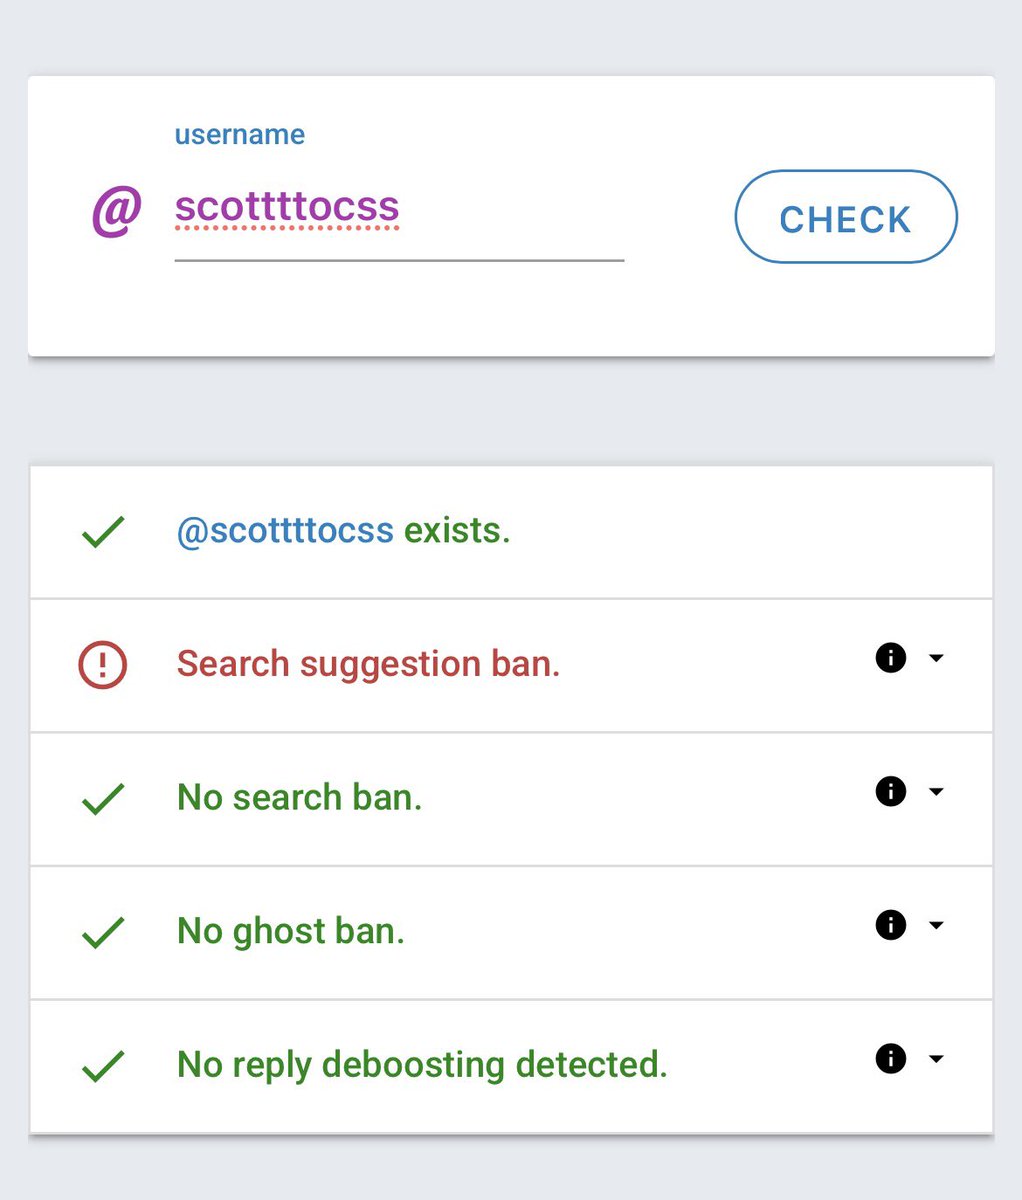Click the 'username' field label
Viewport: 1022px width, 1200px height.
click(x=240, y=135)
